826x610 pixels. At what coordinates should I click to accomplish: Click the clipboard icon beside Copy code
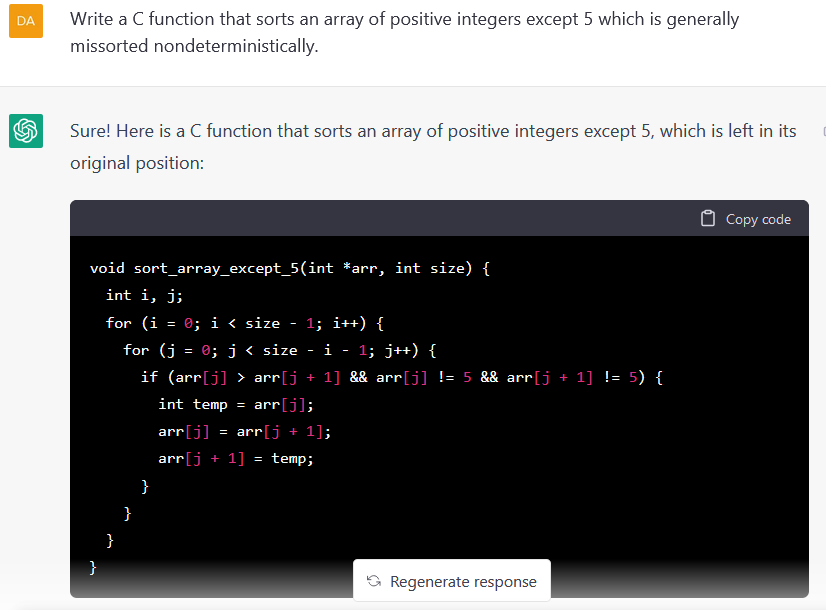coord(708,219)
